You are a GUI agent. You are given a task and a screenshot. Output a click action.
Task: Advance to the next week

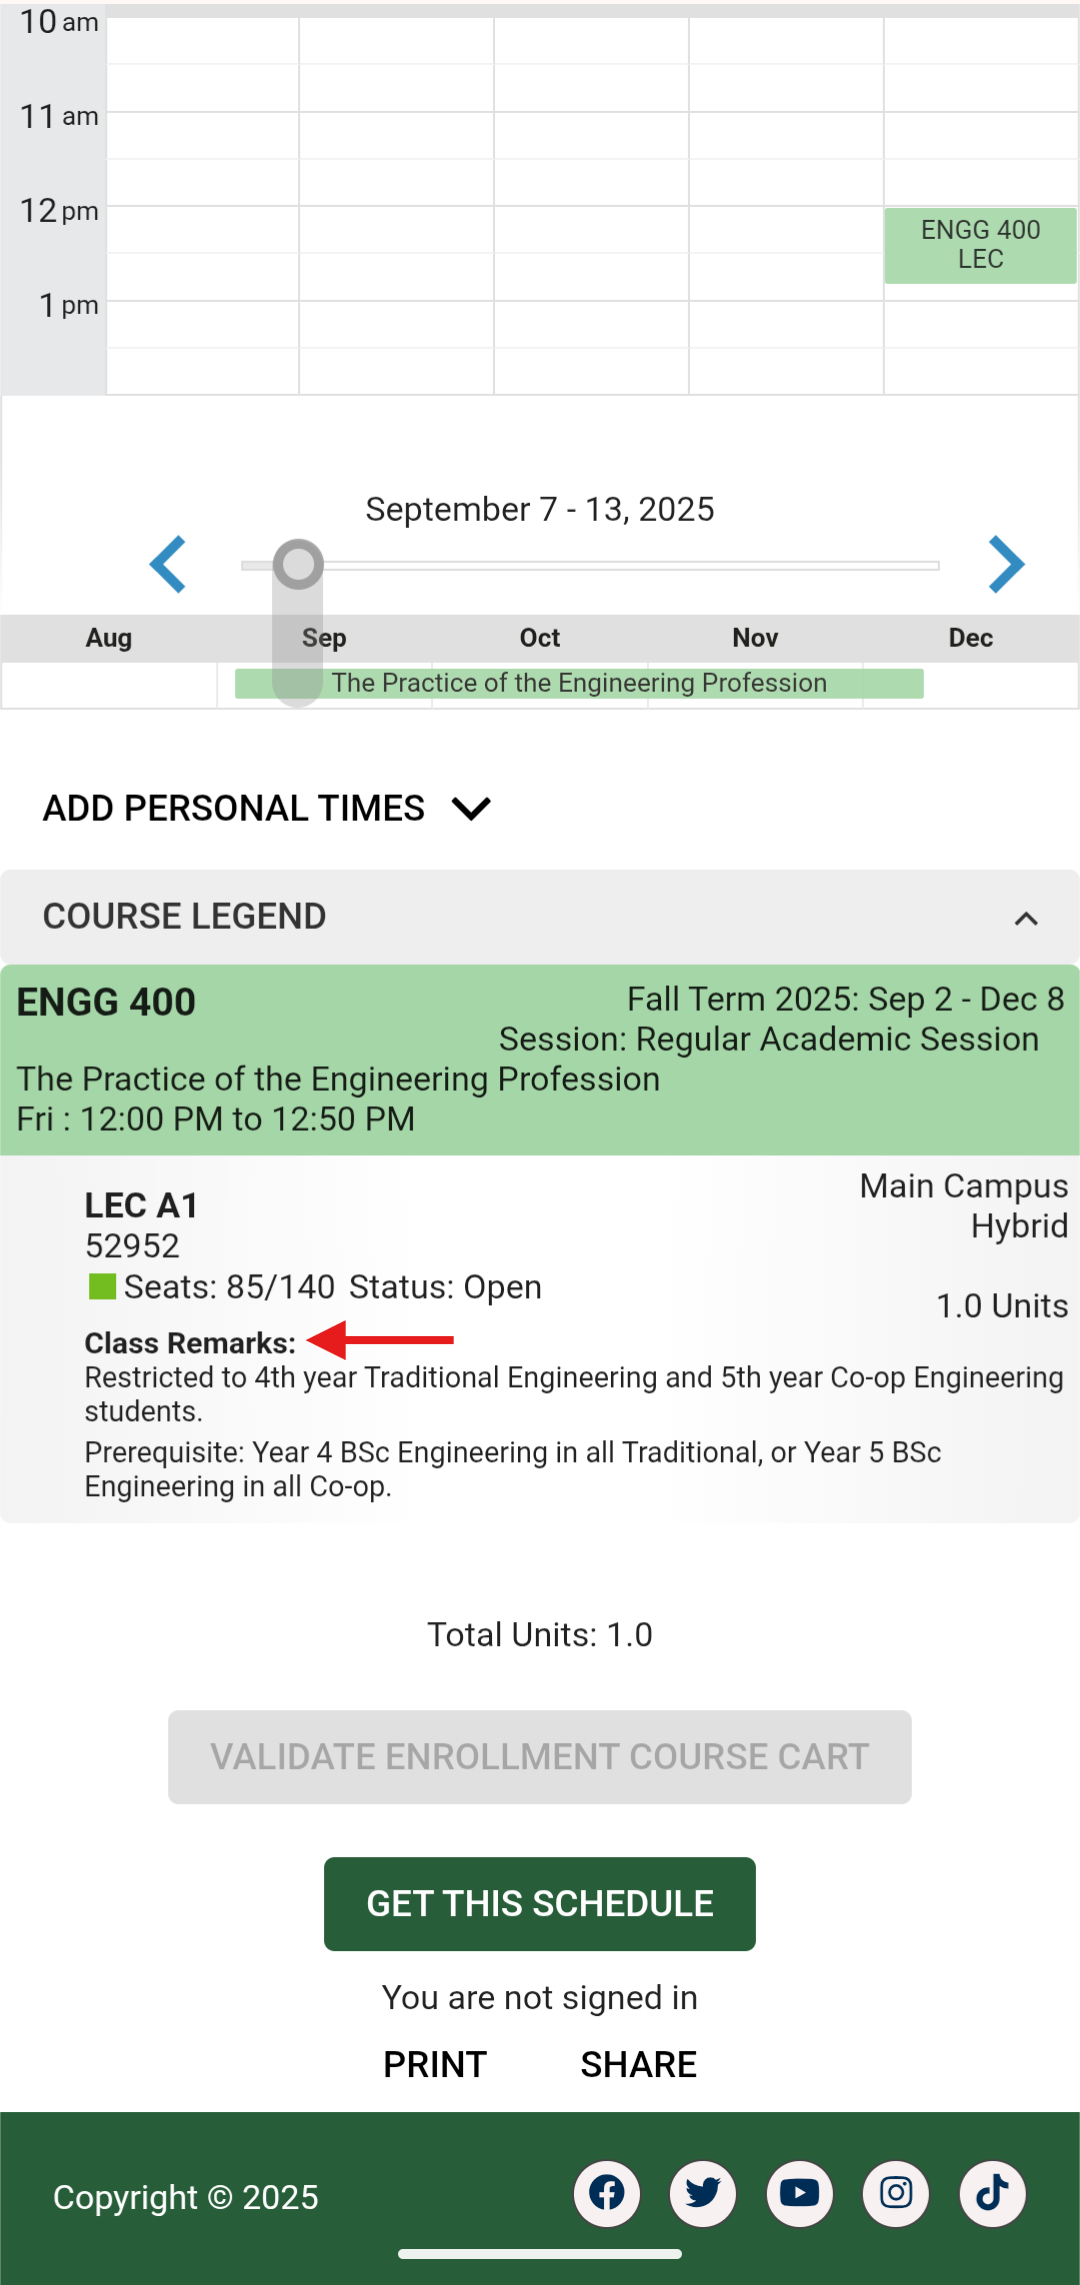click(1006, 565)
